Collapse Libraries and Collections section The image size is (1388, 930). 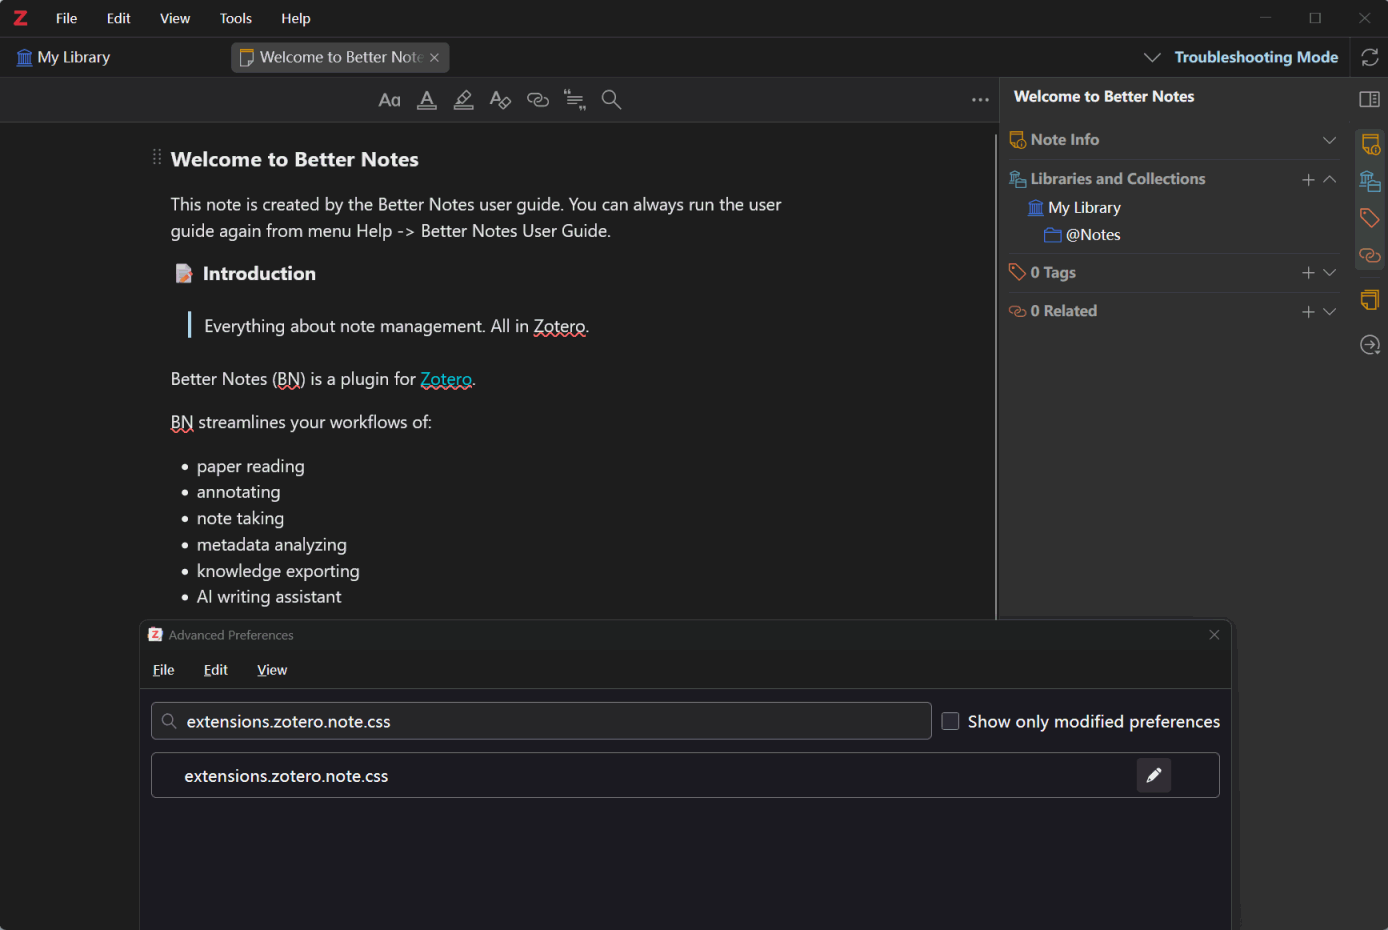1330,179
